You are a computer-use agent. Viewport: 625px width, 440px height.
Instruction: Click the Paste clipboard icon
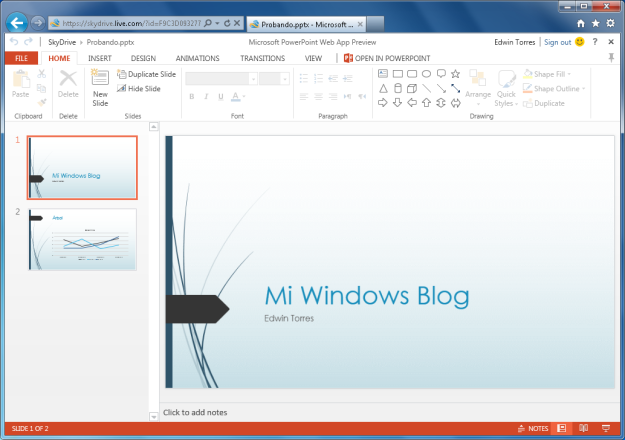(20, 84)
